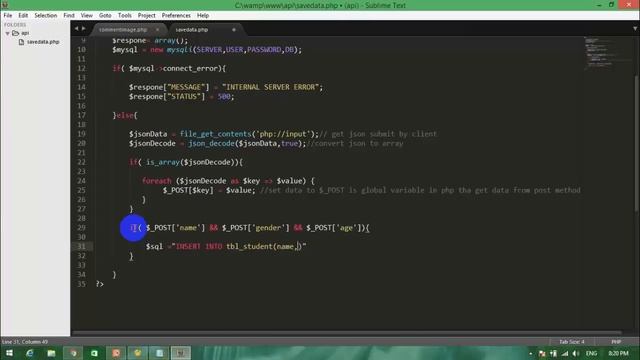Click the savedata.php file icon in sidebar
640x360 pixels.
click(21, 42)
